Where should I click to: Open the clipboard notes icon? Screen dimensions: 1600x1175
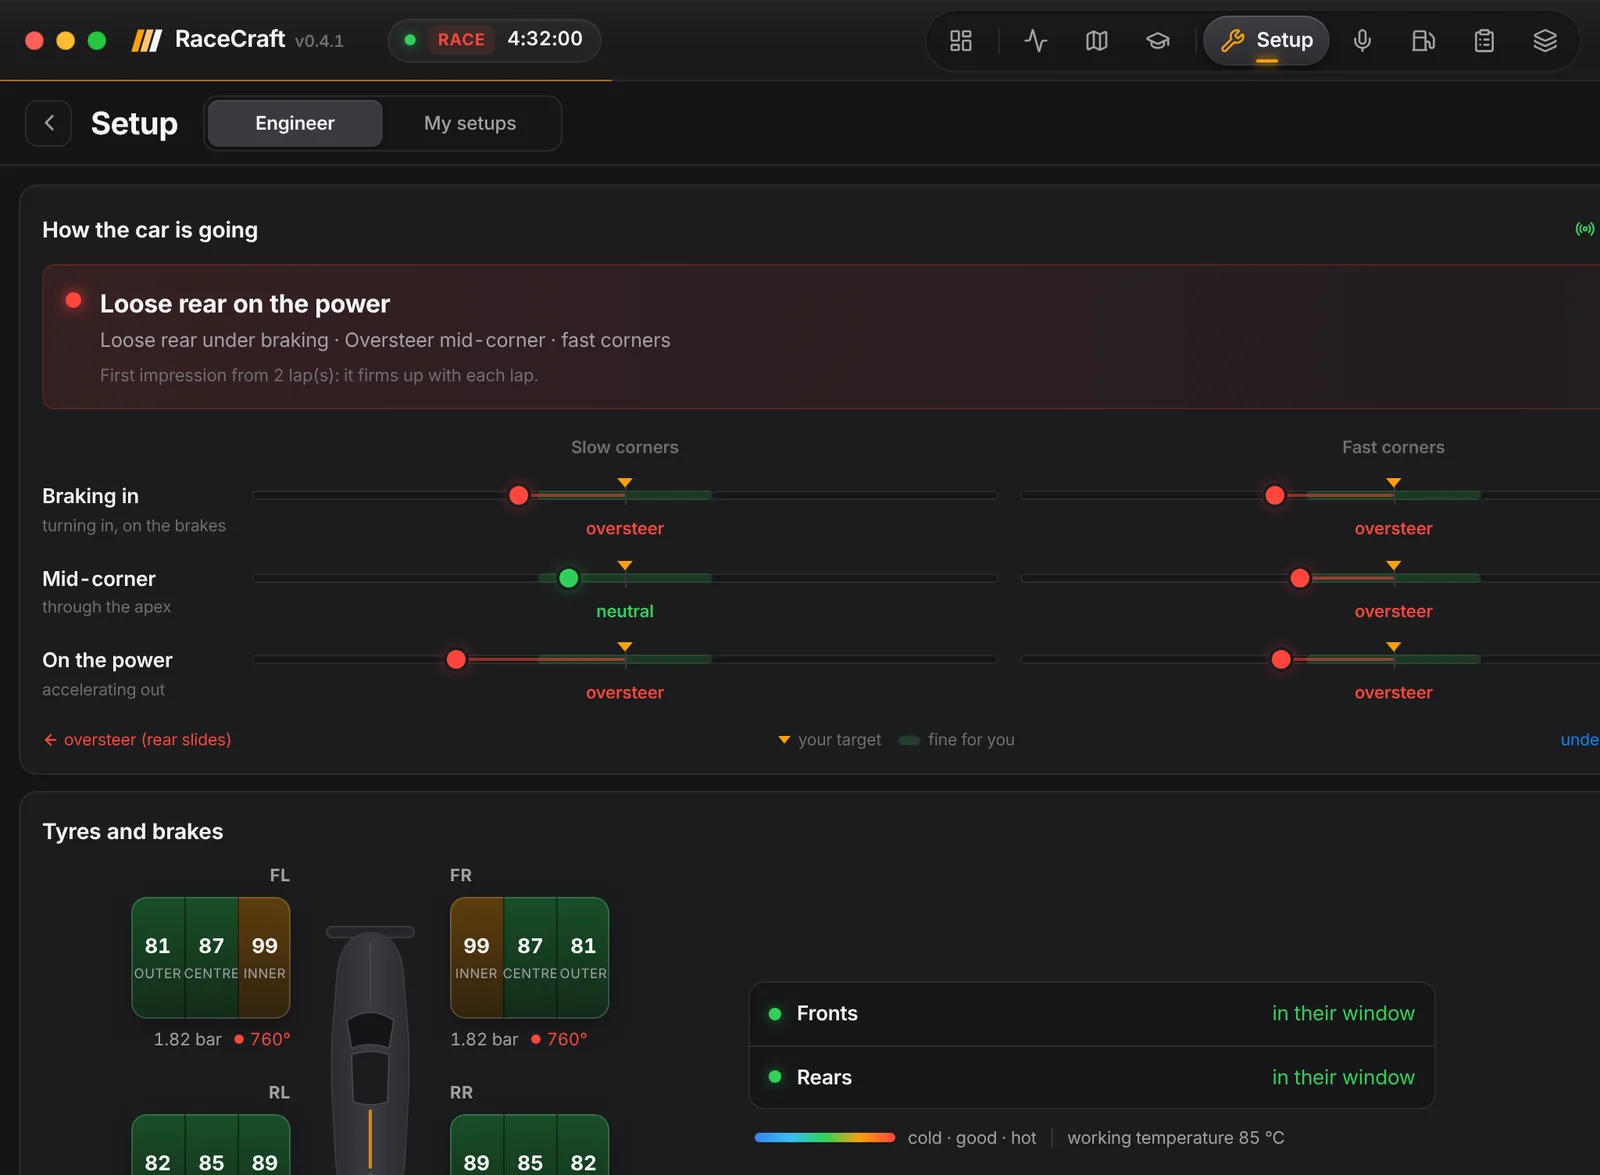tap(1484, 40)
